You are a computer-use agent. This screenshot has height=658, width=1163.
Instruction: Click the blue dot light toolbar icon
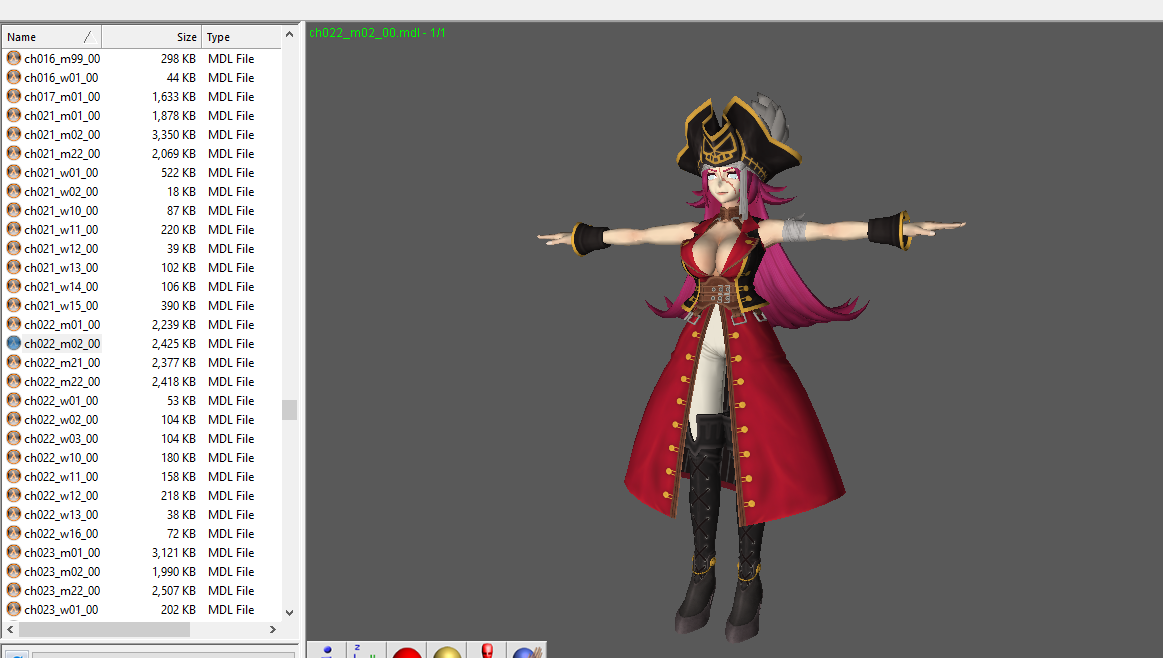pyautogui.click(x=326, y=651)
